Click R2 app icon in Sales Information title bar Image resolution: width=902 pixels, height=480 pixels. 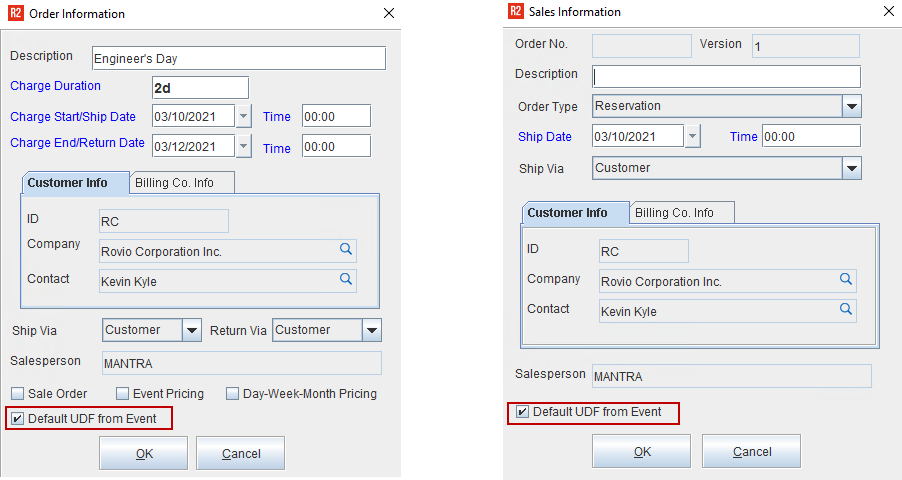click(516, 12)
